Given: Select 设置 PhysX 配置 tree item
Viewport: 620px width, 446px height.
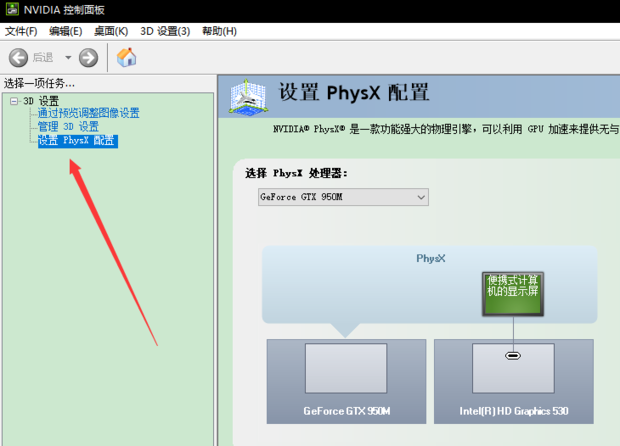Looking at the screenshot, I should 78,141.
